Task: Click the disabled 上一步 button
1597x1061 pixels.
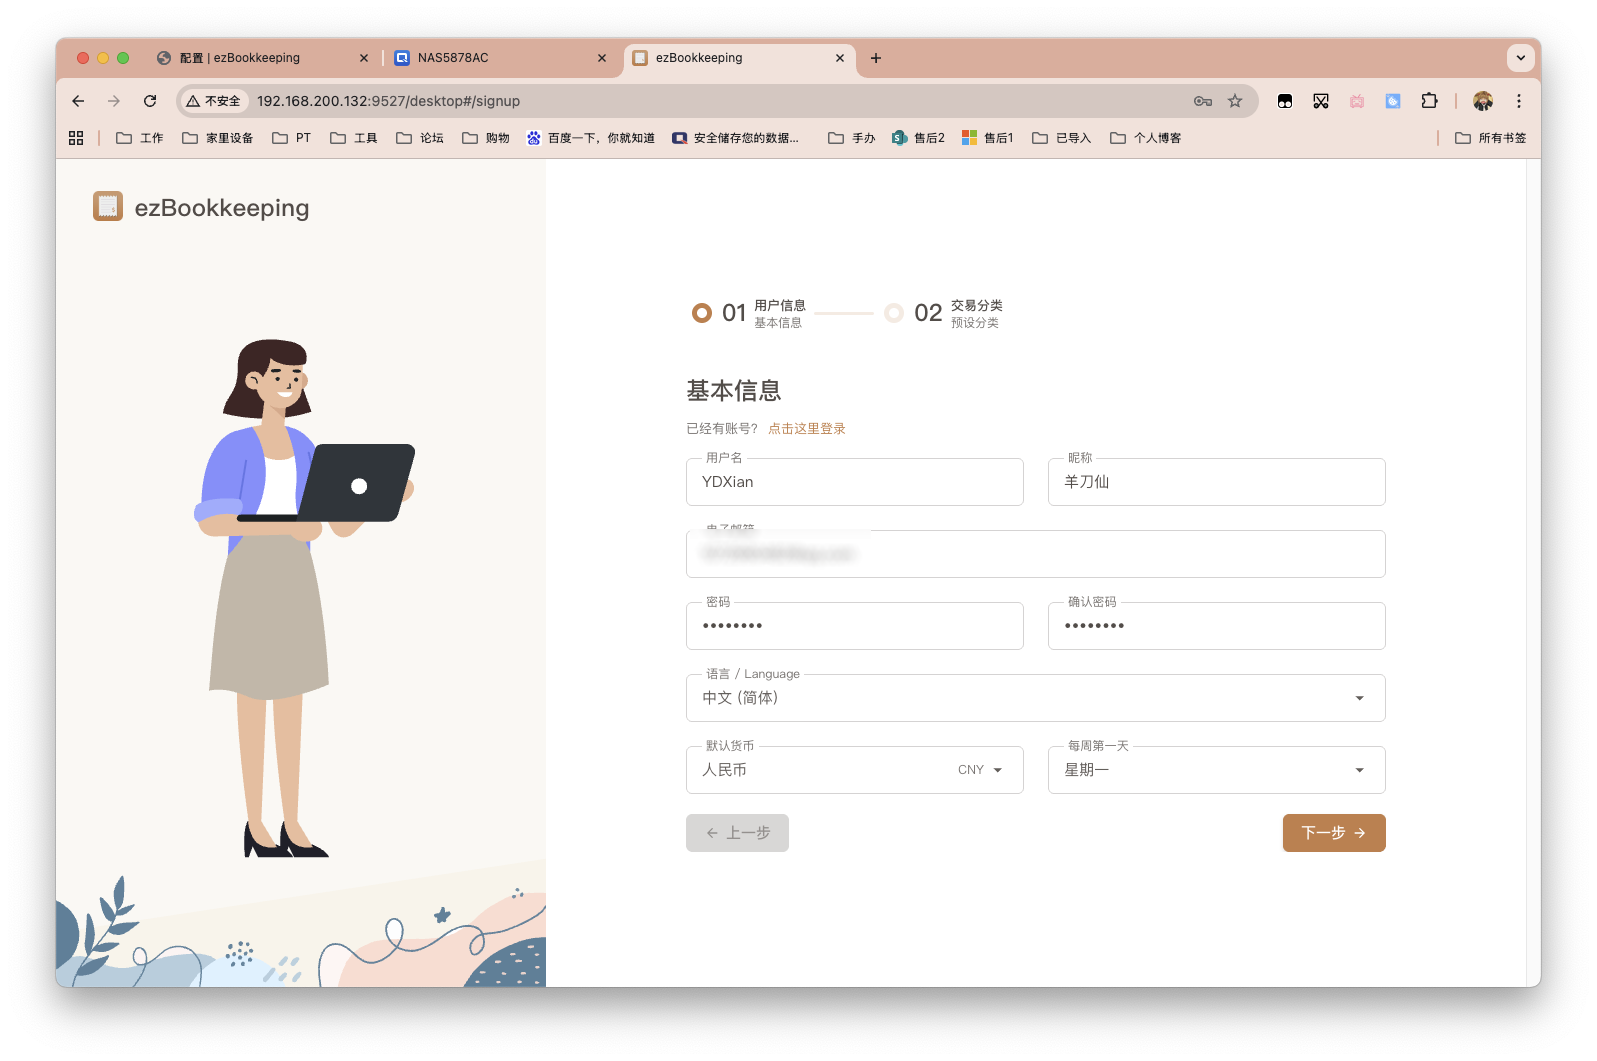Action: [x=737, y=833]
